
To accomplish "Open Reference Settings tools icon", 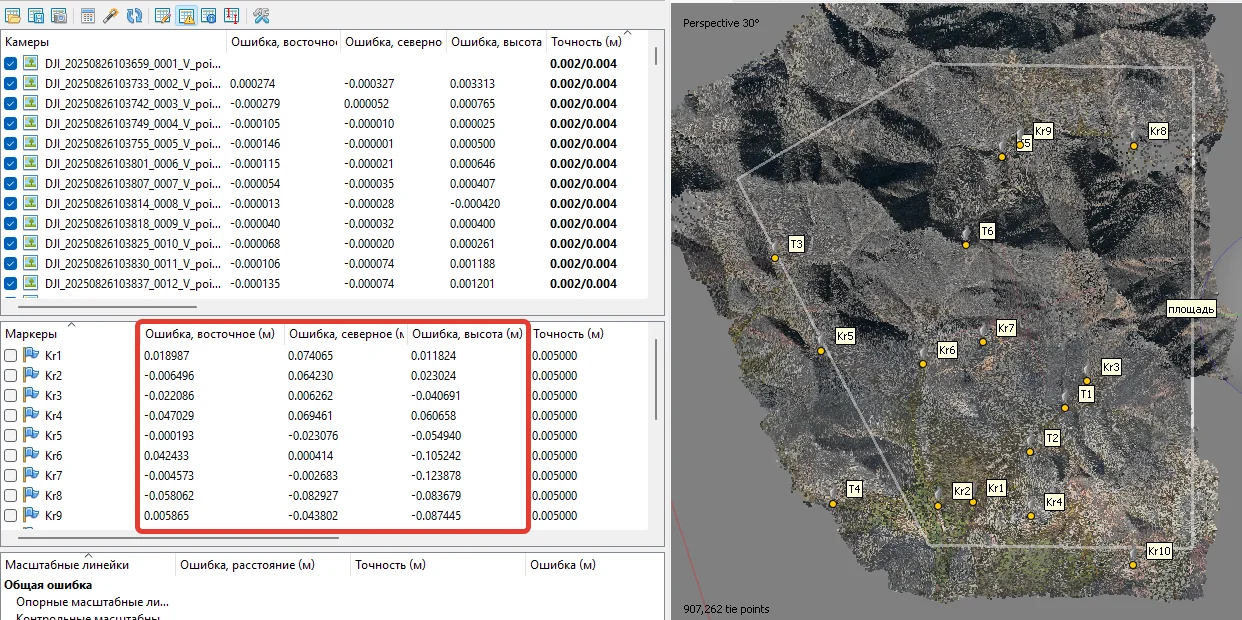I will (260, 15).
